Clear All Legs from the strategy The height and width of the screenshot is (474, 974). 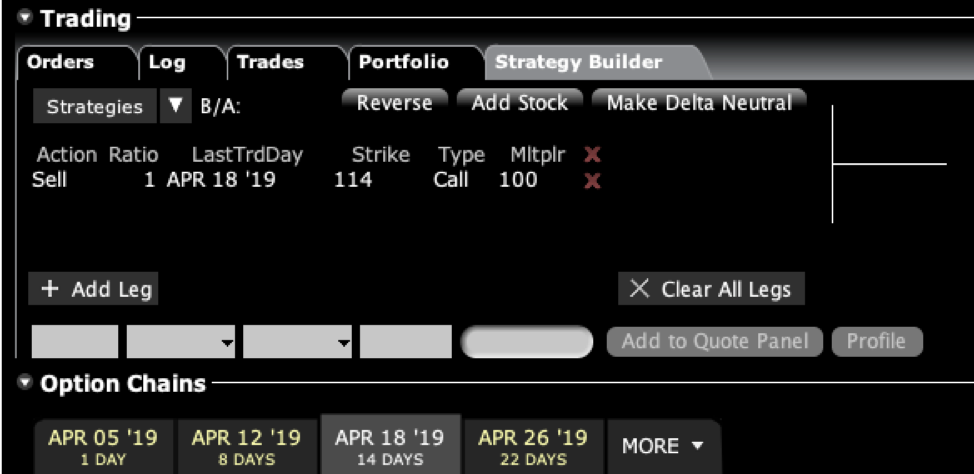(711, 290)
